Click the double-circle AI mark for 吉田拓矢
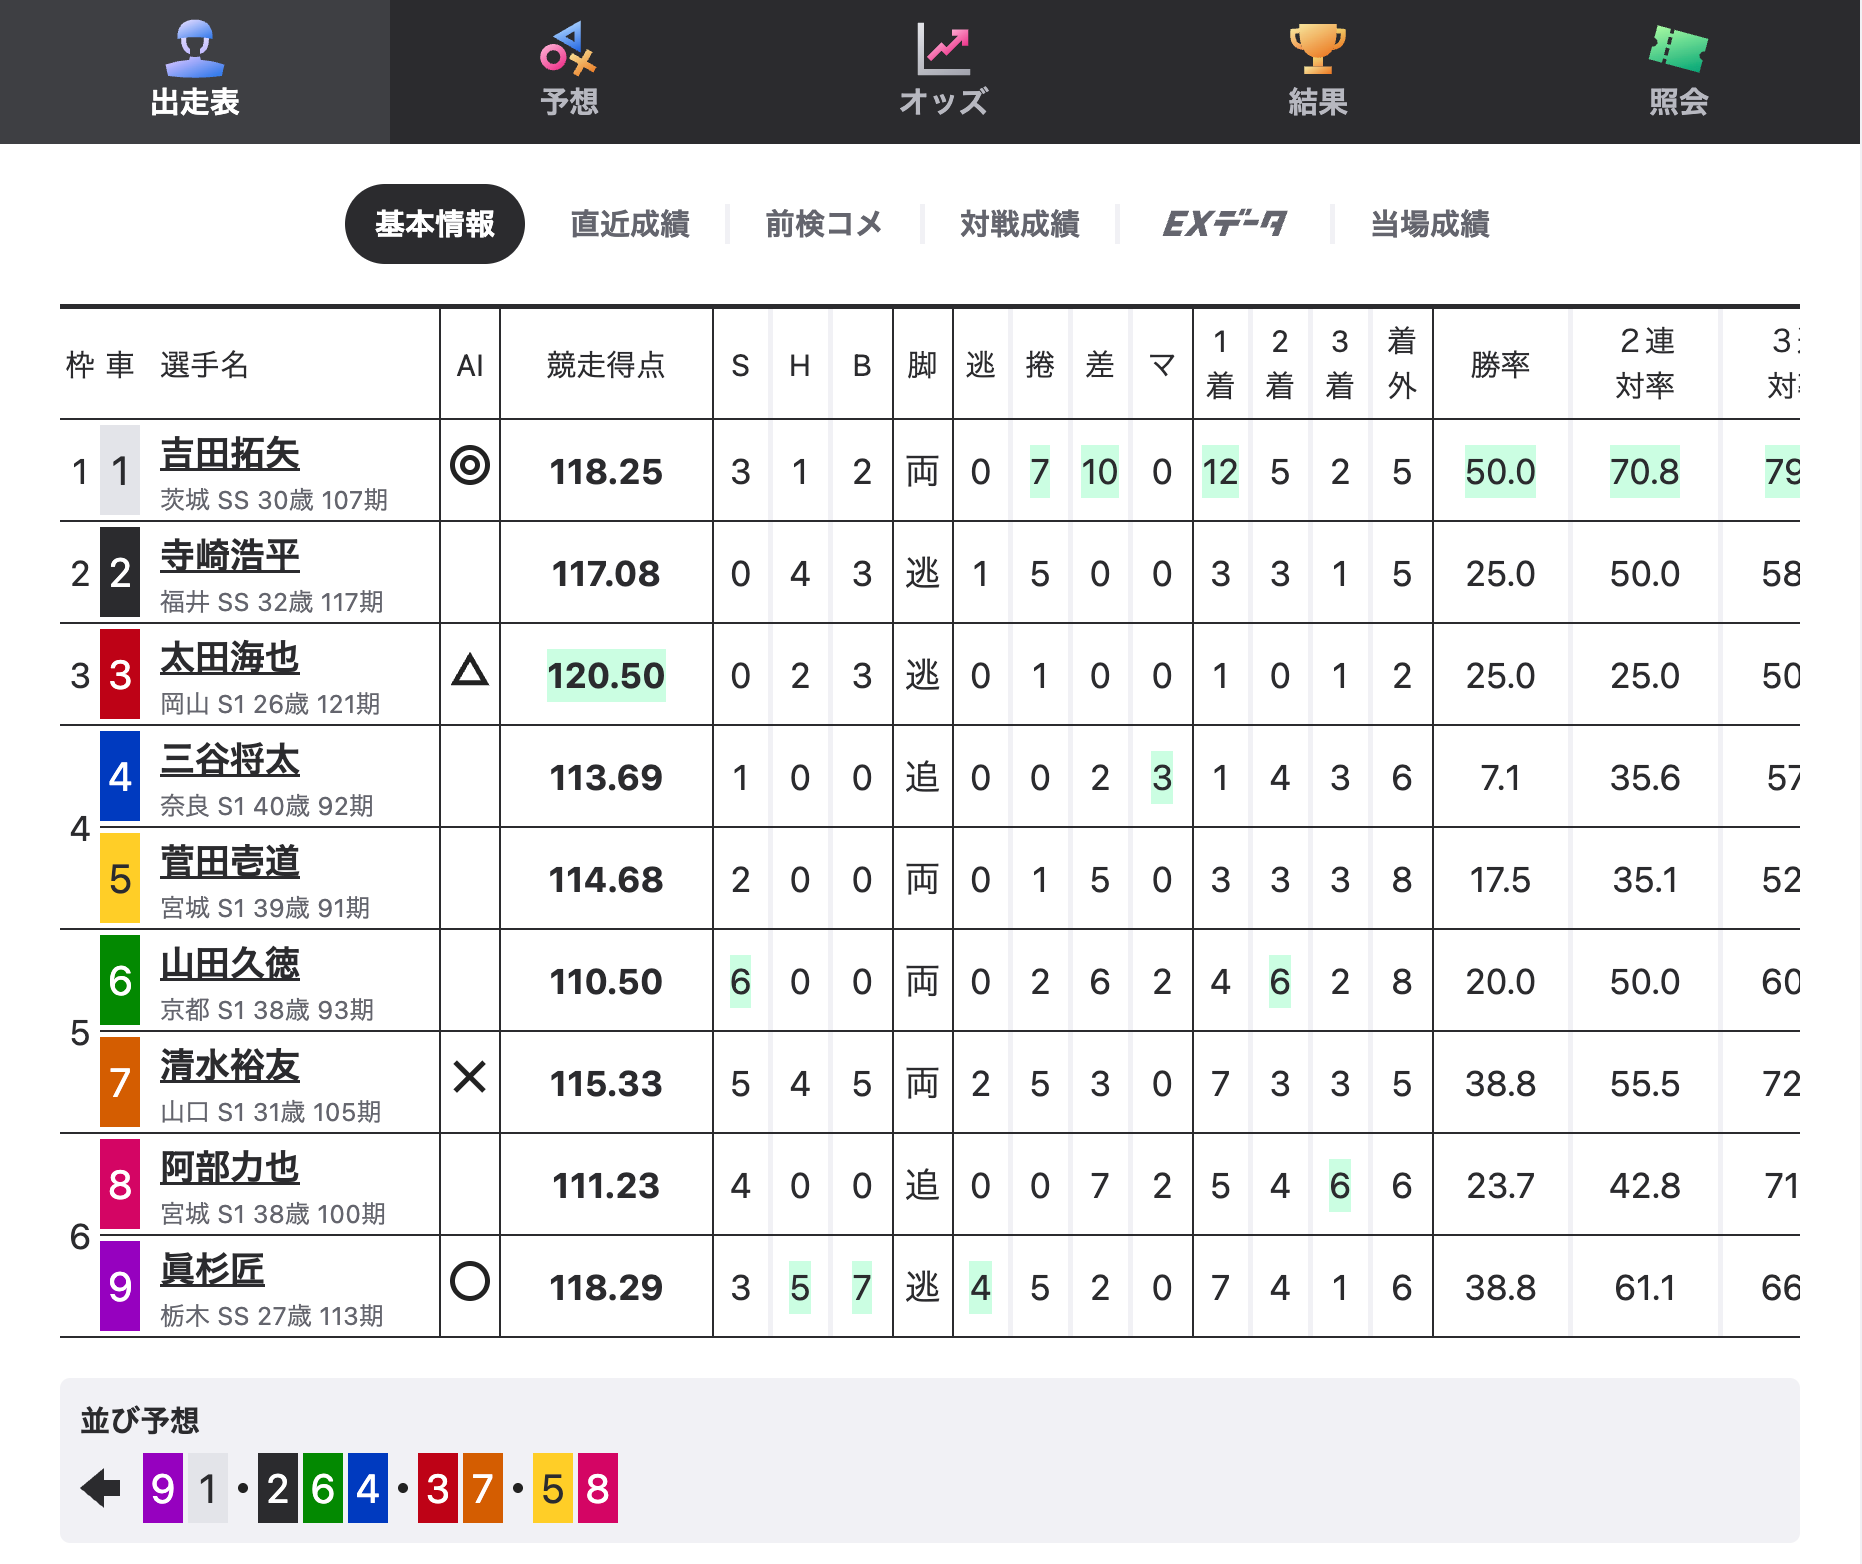This screenshot has height=1564, width=1862. [x=470, y=465]
